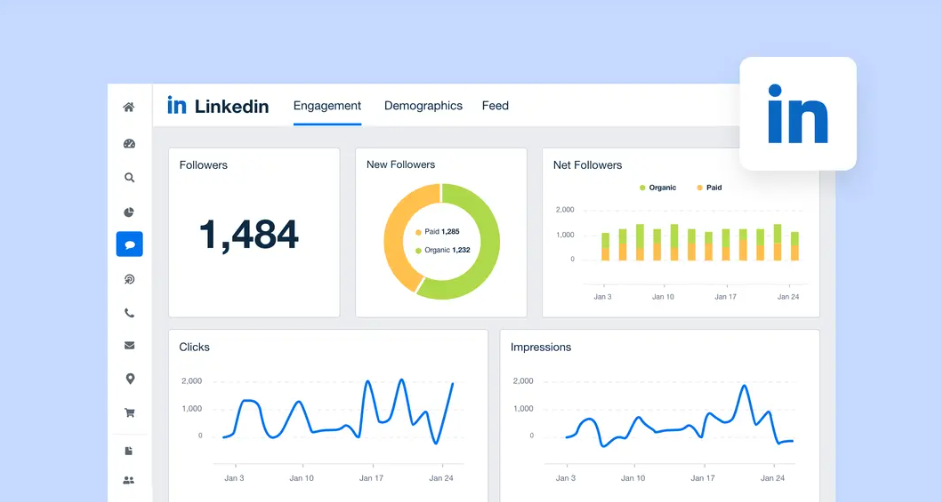Click the Linkedin page title text
Viewport: 941px width, 502px height.
(232, 106)
